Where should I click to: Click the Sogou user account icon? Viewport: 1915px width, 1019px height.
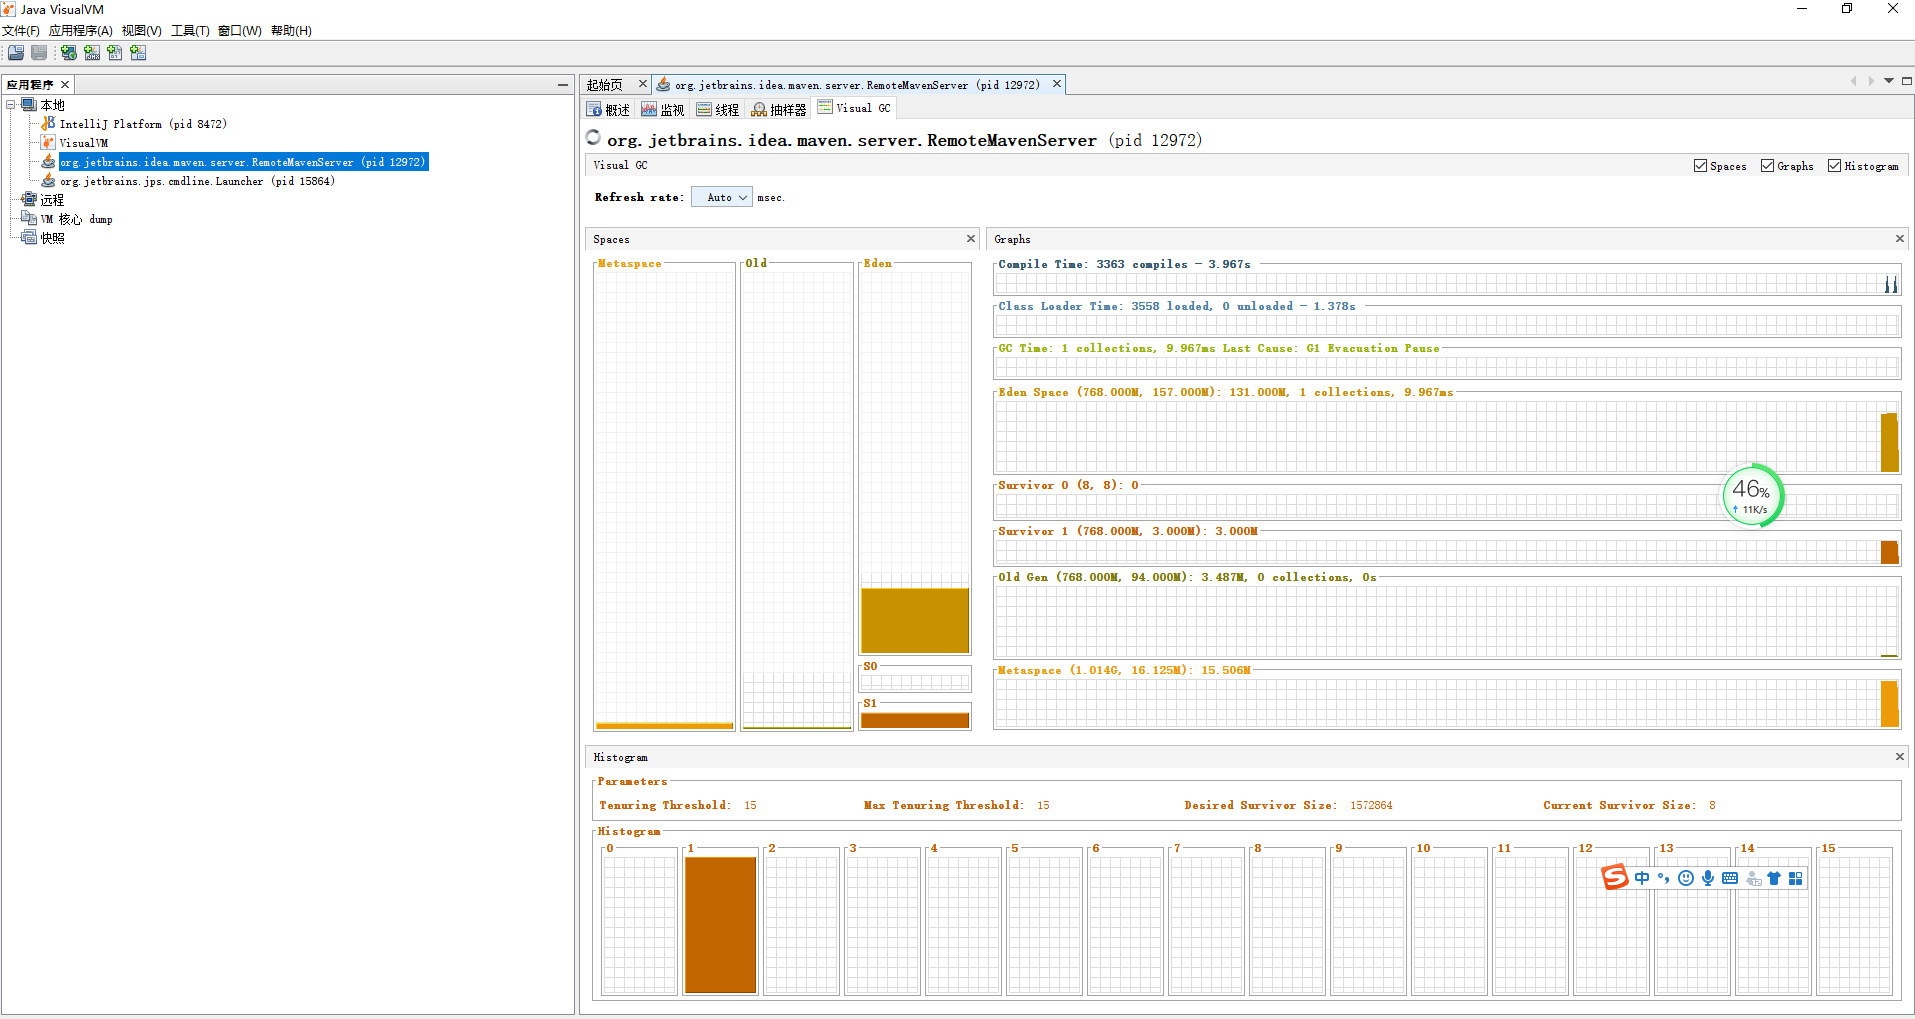click(1753, 878)
